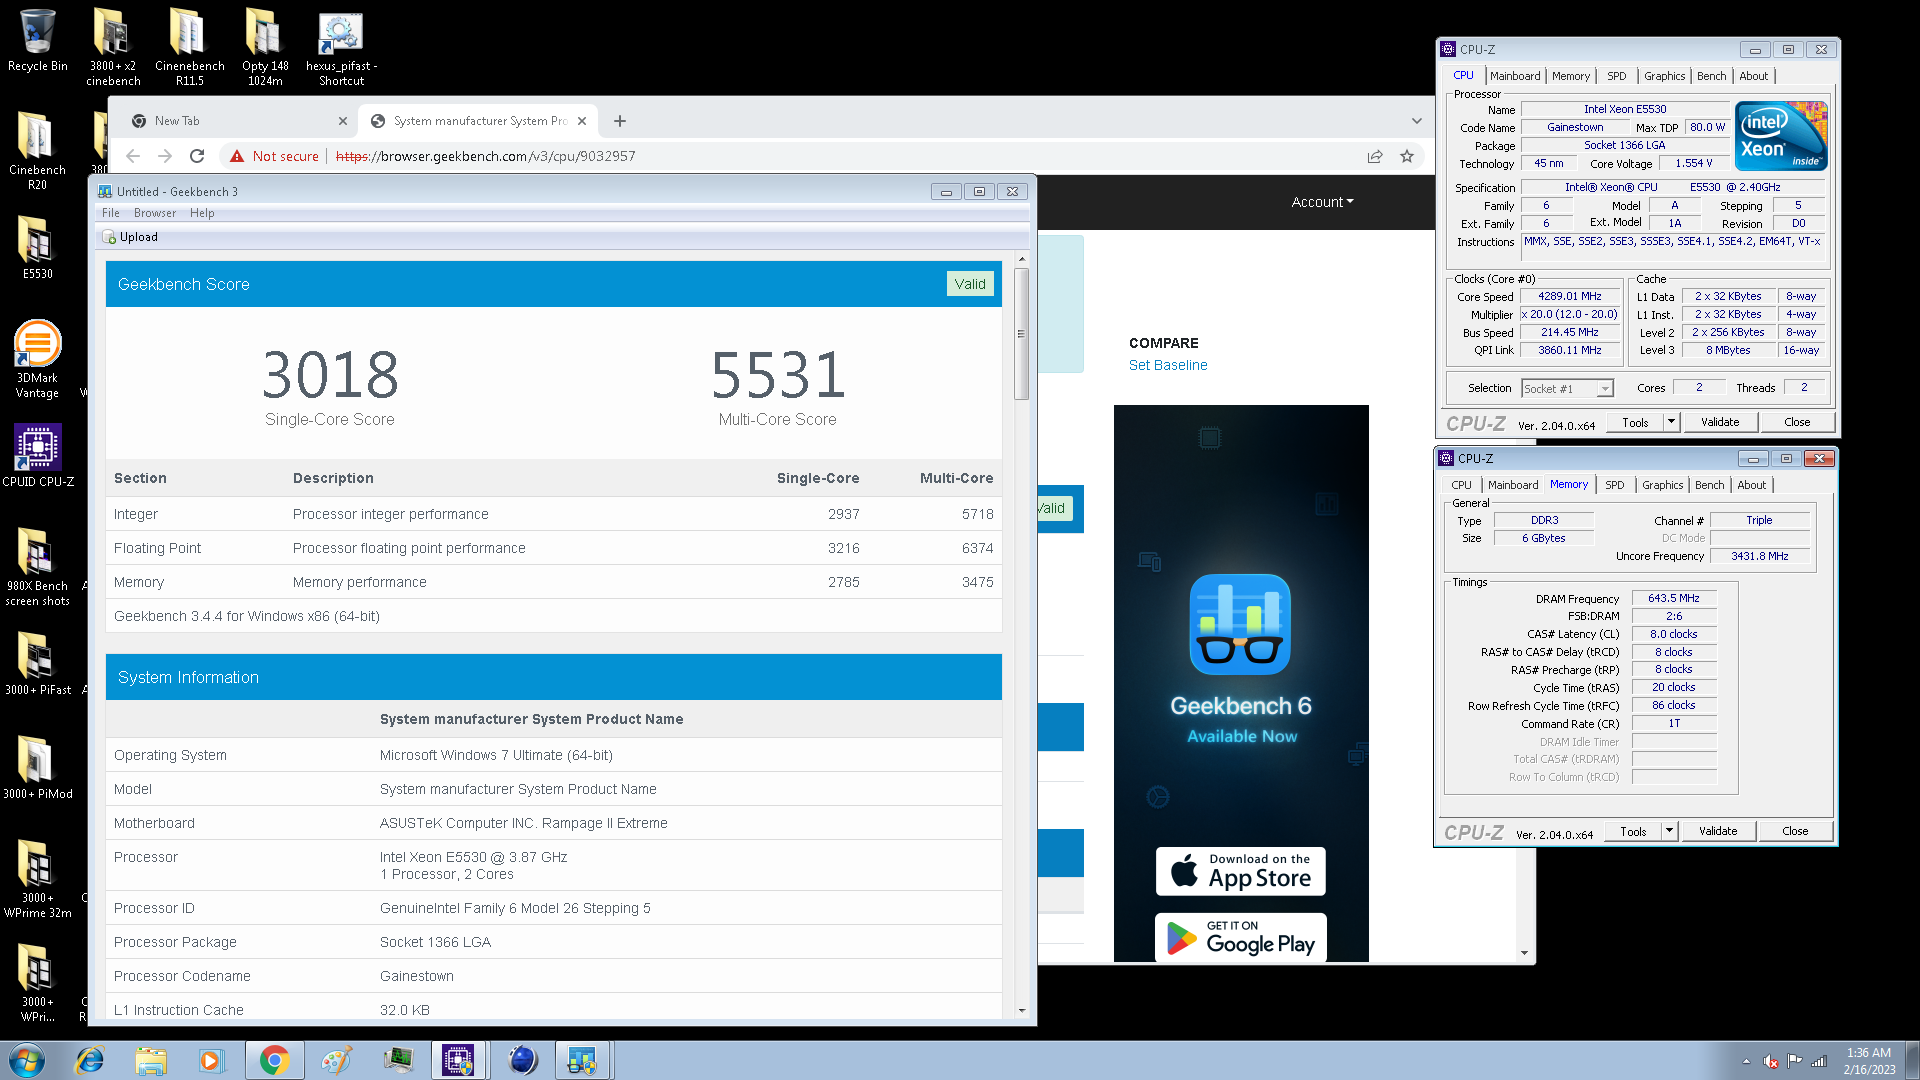The width and height of the screenshot is (1920, 1080).
Task: Launch CPUID CPU-Z desktop shortcut
Action: pos(38,455)
